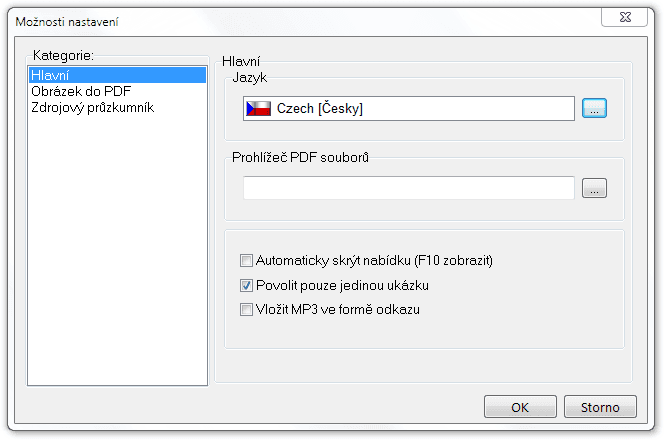
Task: Focus the Prohlížeč PDF souborů text field
Action: point(409,188)
